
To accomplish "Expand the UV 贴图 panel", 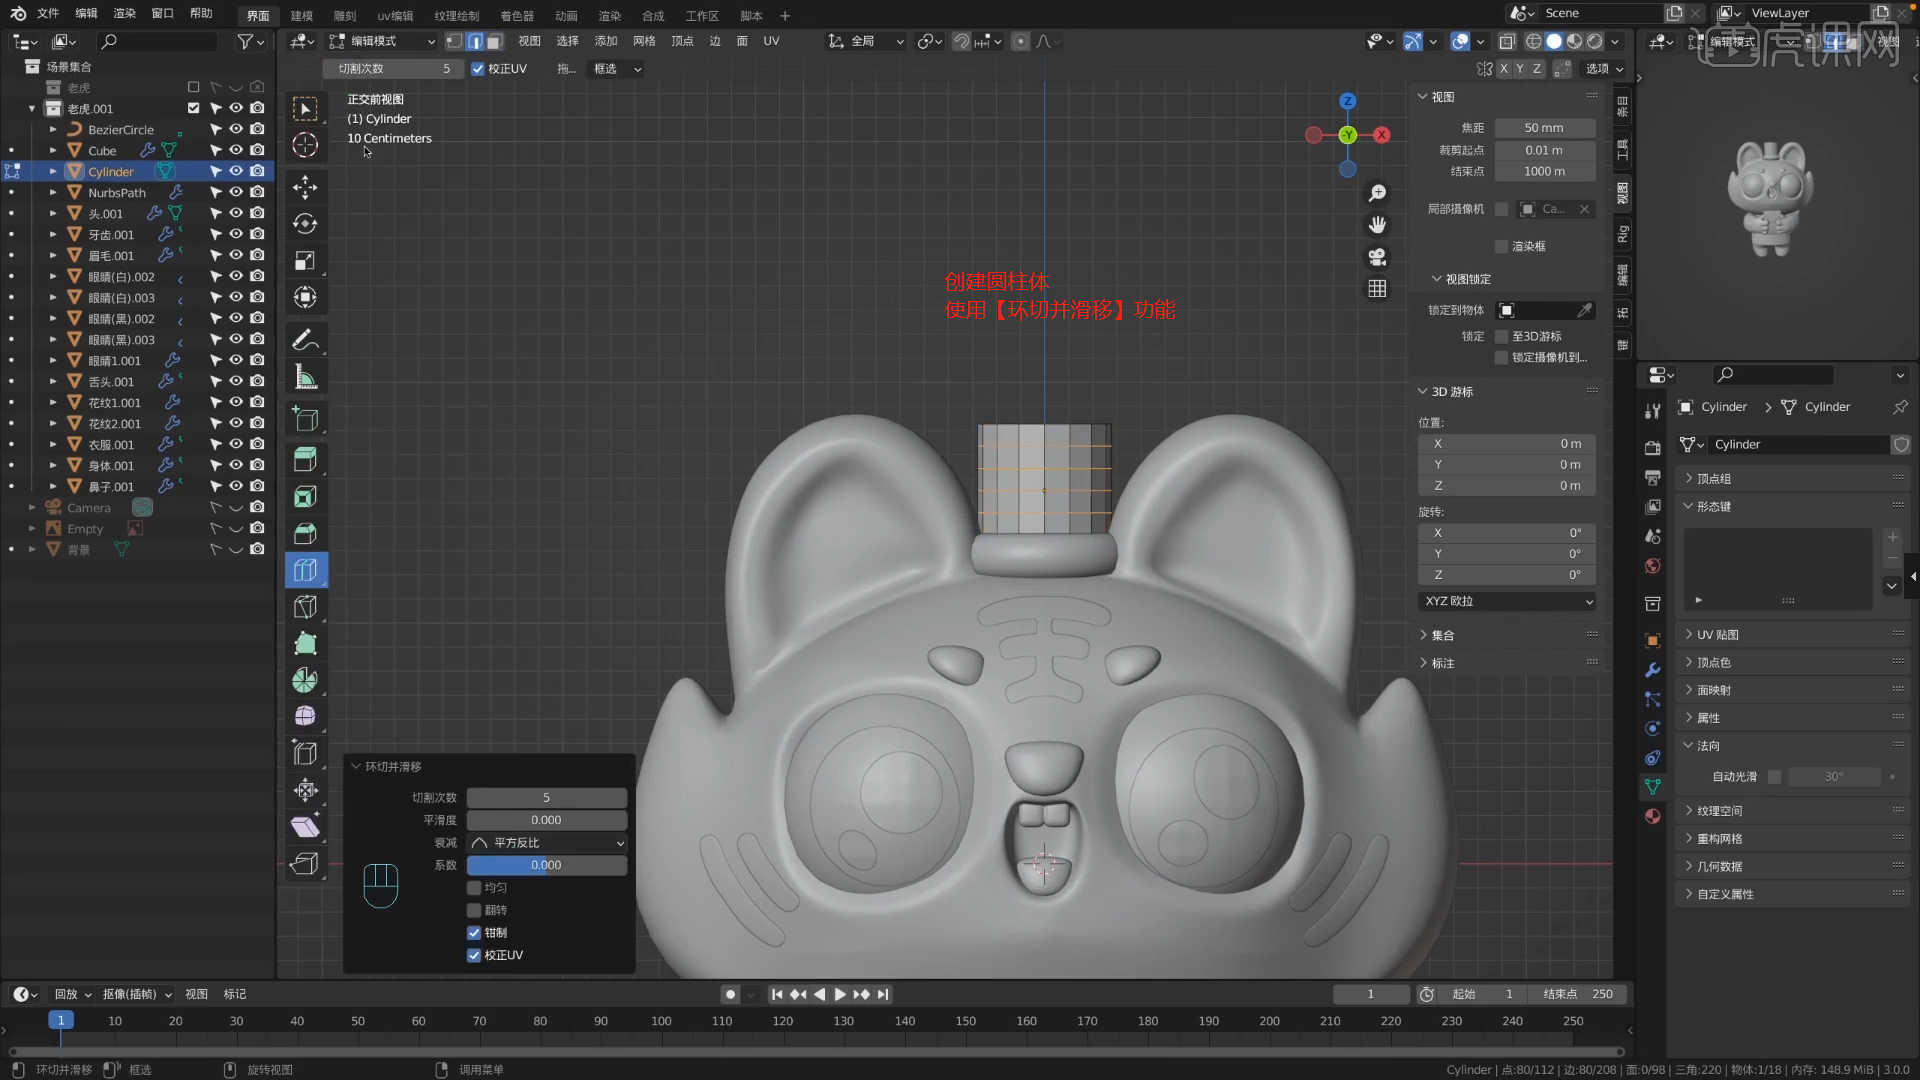I will point(1717,635).
